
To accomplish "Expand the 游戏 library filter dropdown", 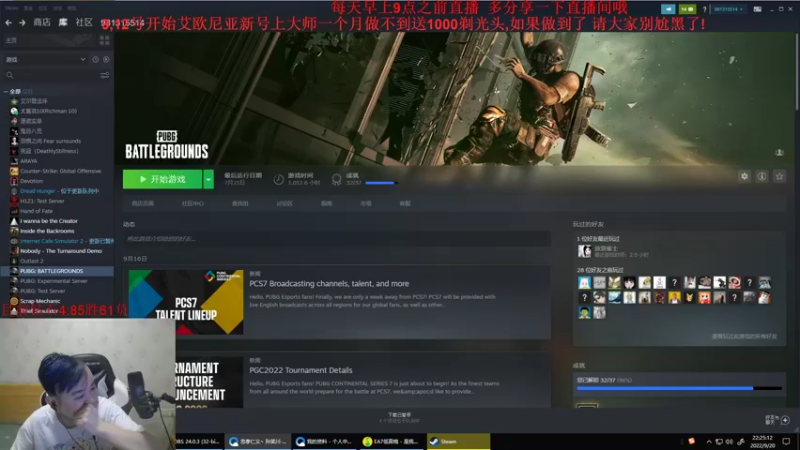I will [45, 60].
